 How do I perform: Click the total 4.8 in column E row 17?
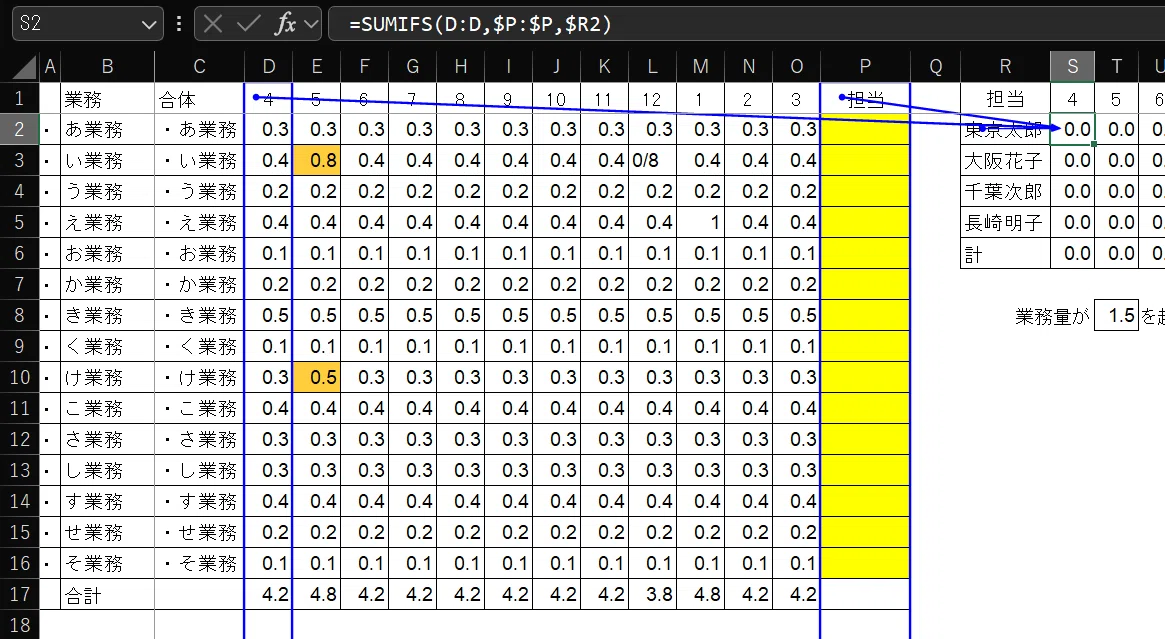(317, 594)
